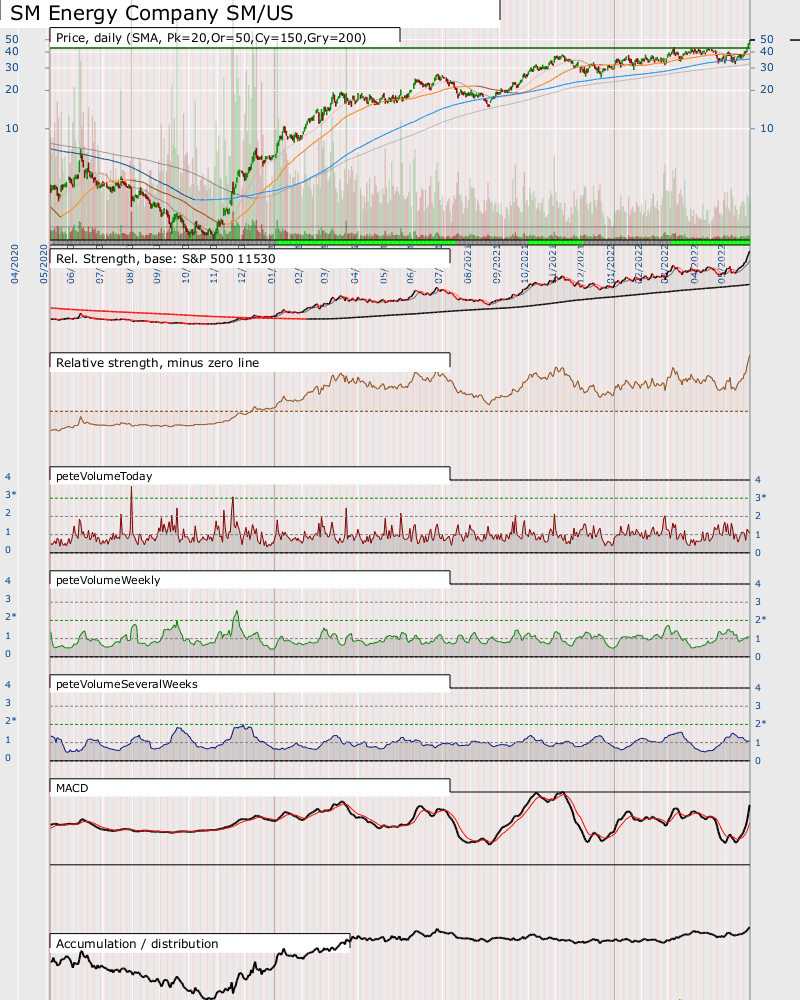The width and height of the screenshot is (800, 1000).
Task: Click the peteVolumeWeekly panel label
Action: 108,580
